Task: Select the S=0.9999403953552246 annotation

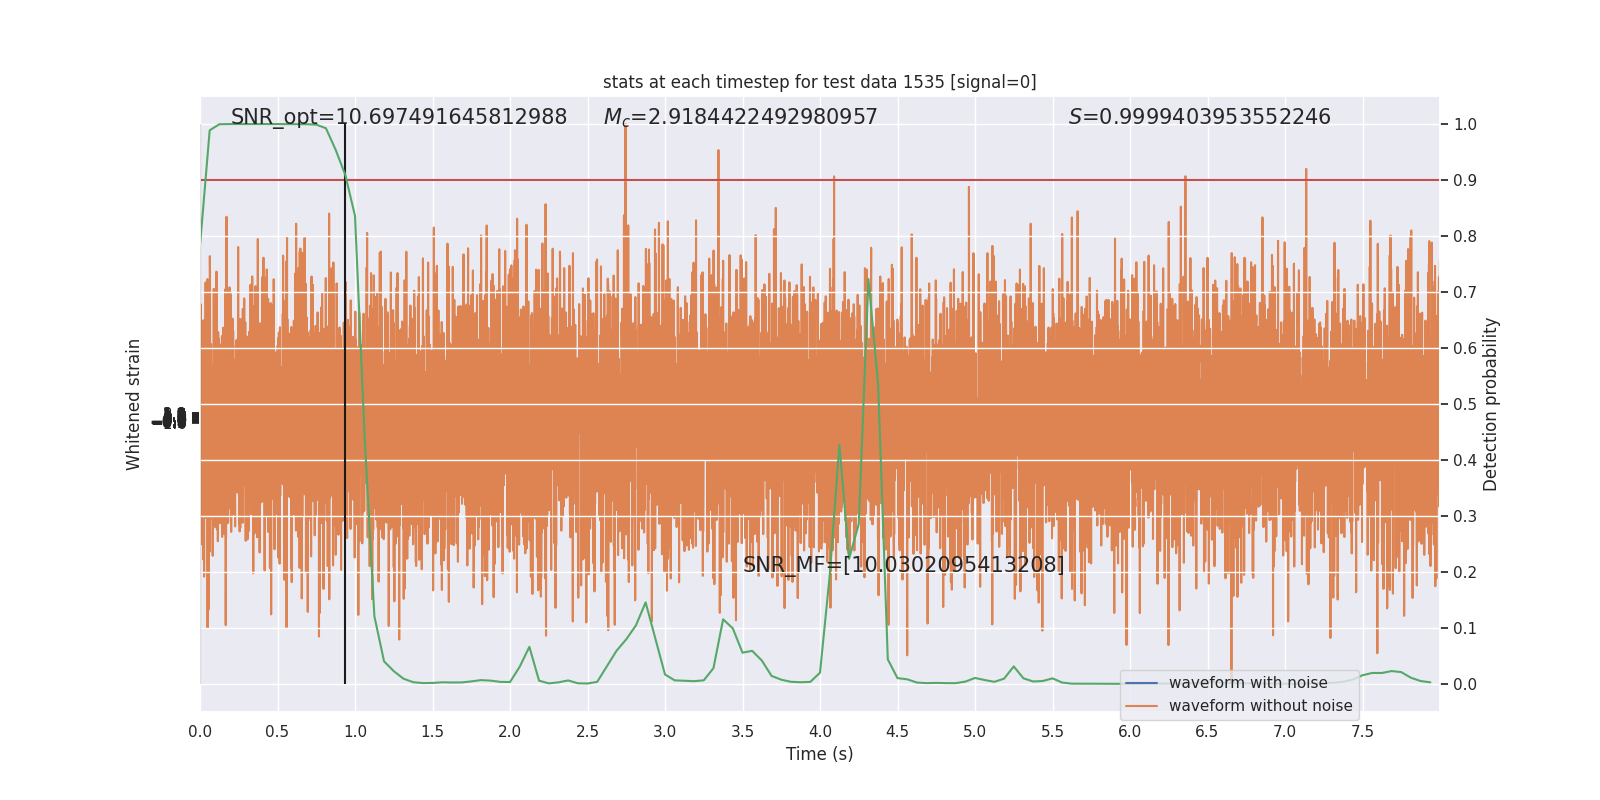Action: (x=1199, y=117)
